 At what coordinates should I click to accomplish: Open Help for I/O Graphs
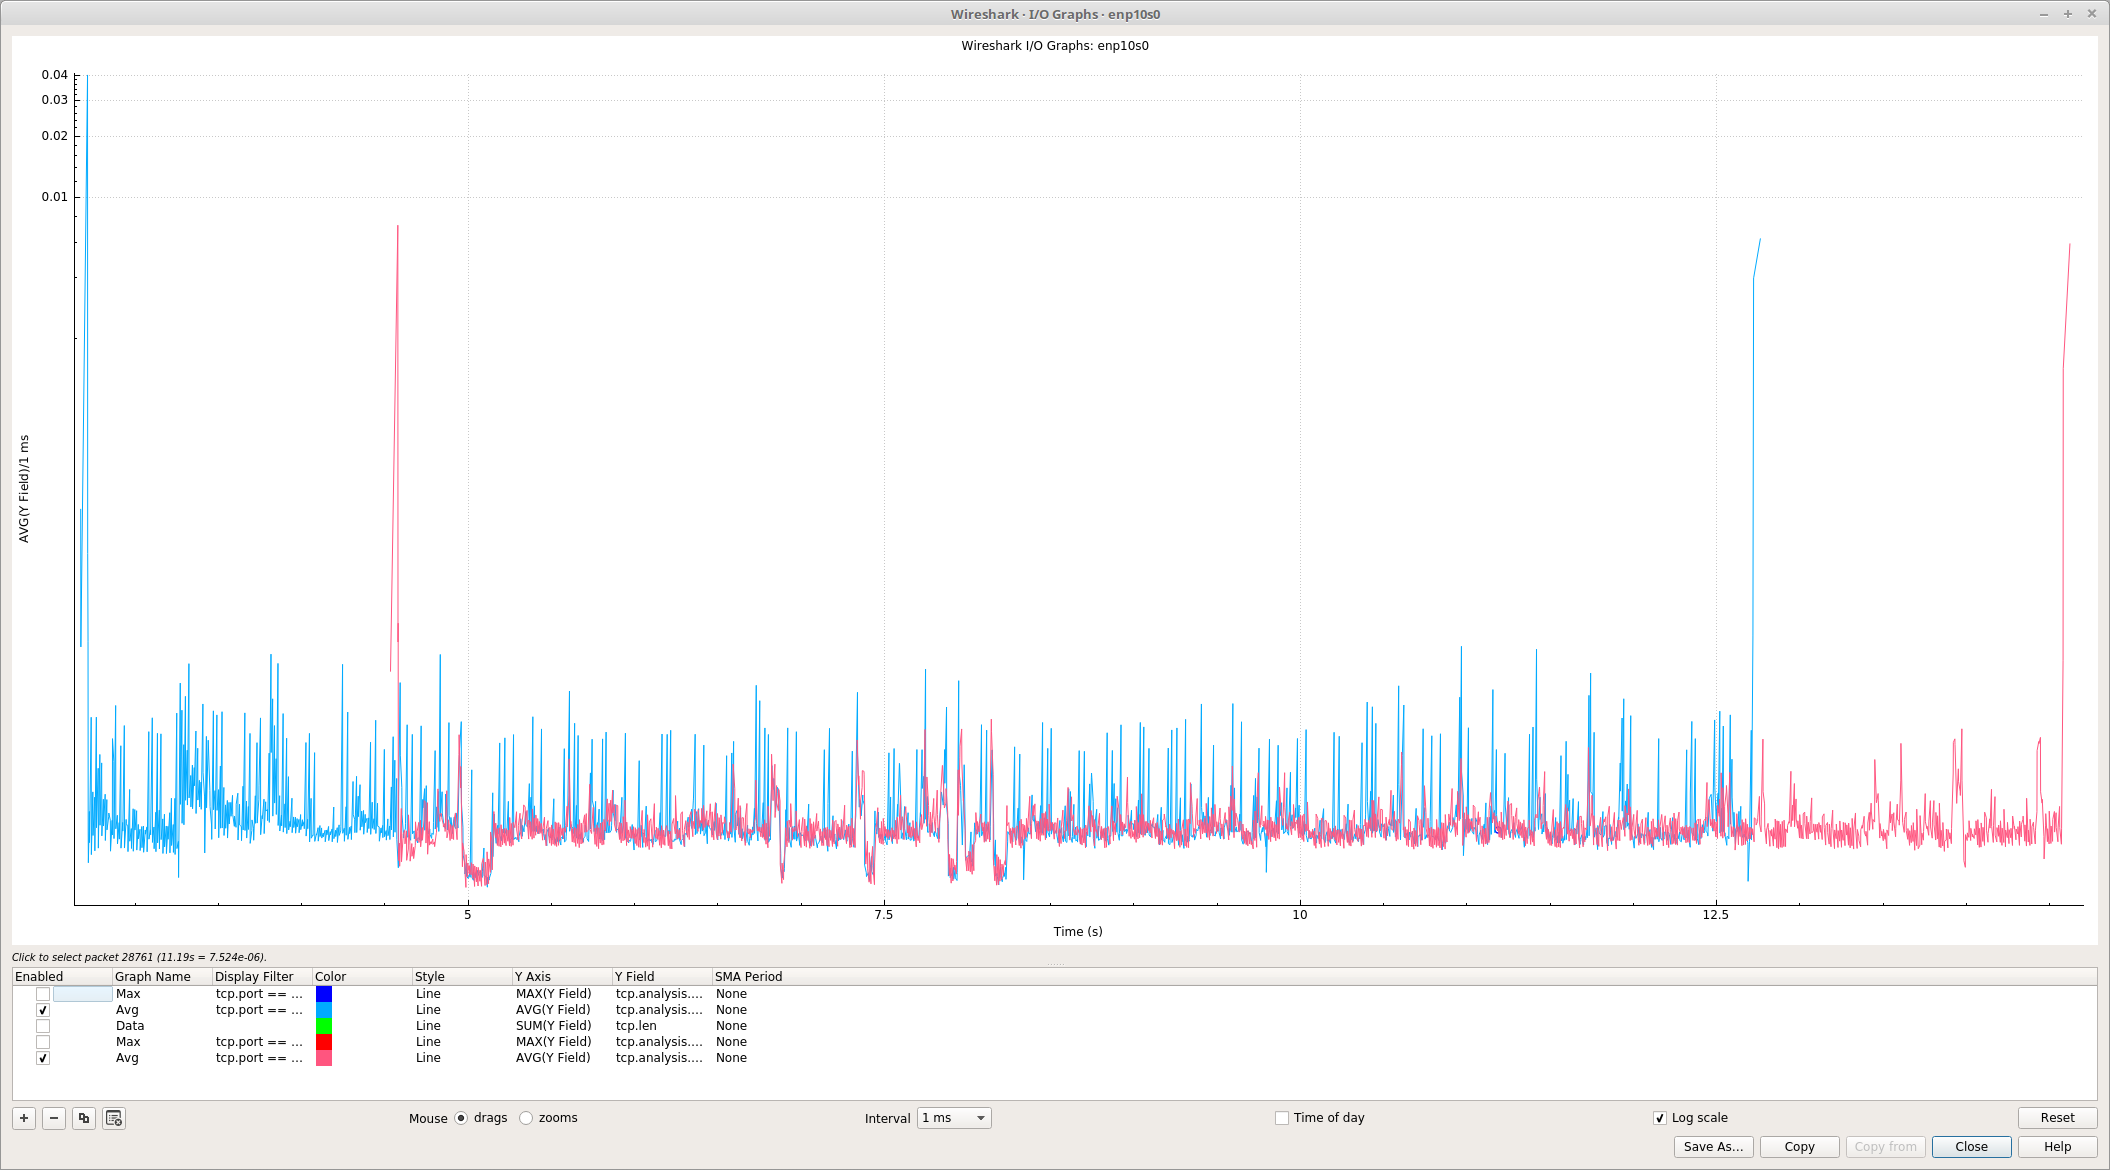click(x=2057, y=1147)
